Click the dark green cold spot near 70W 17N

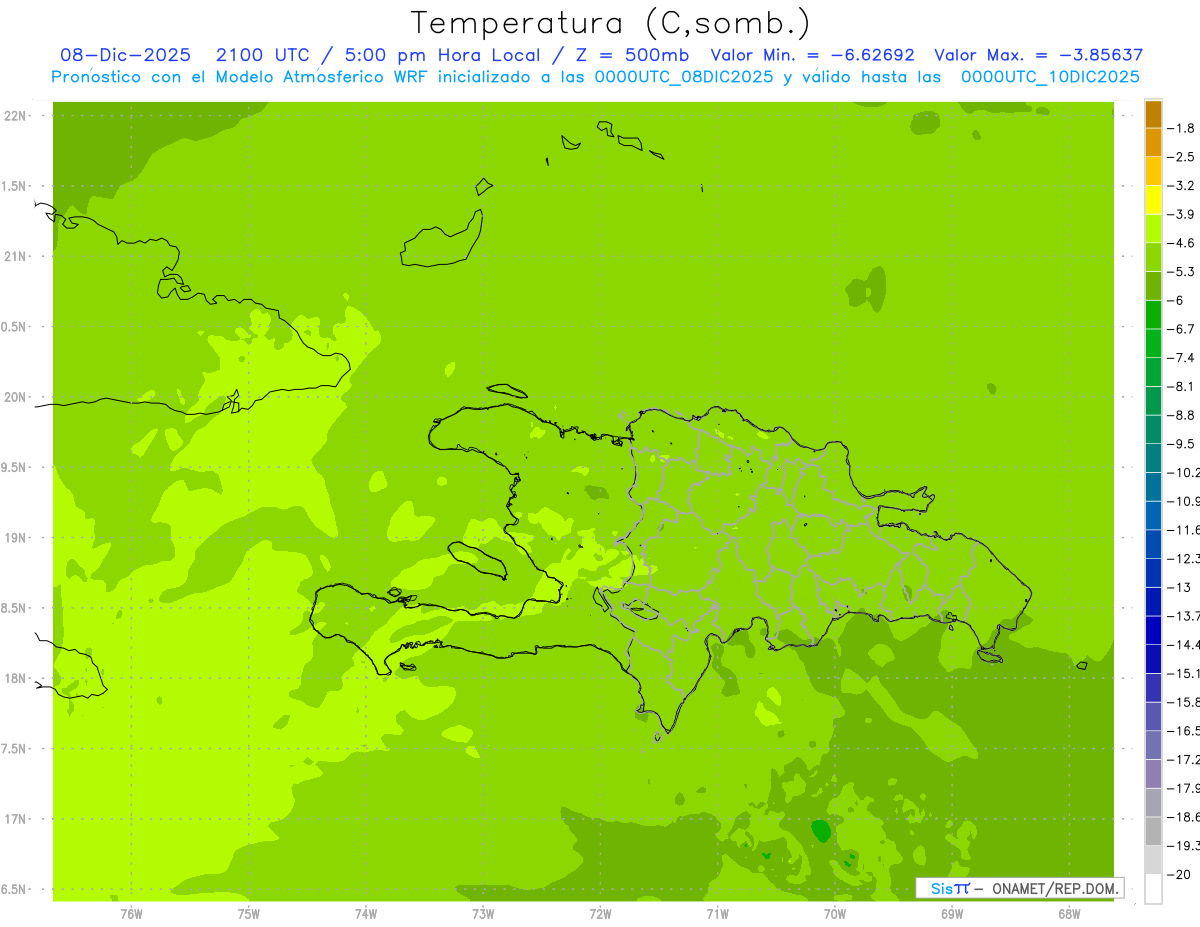(x=821, y=831)
